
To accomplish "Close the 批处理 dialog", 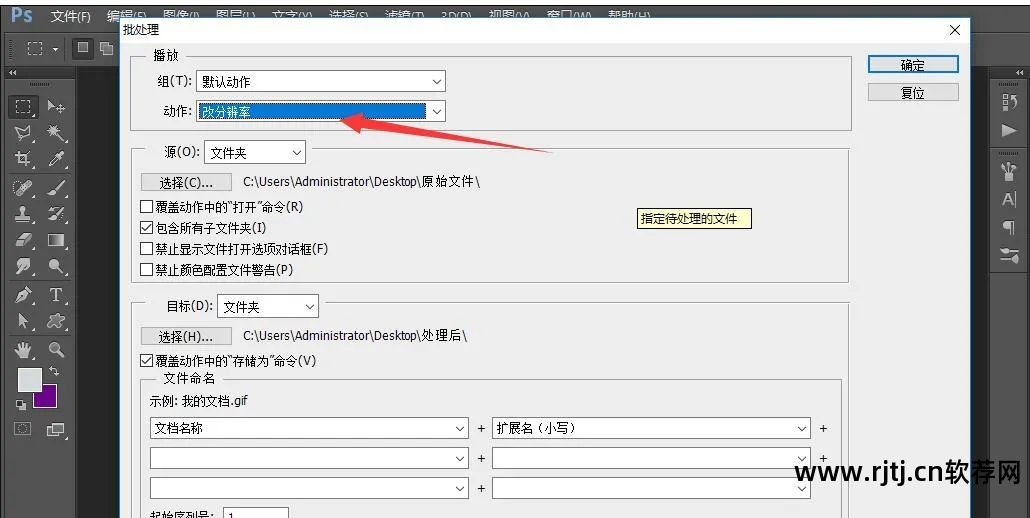I will point(955,30).
